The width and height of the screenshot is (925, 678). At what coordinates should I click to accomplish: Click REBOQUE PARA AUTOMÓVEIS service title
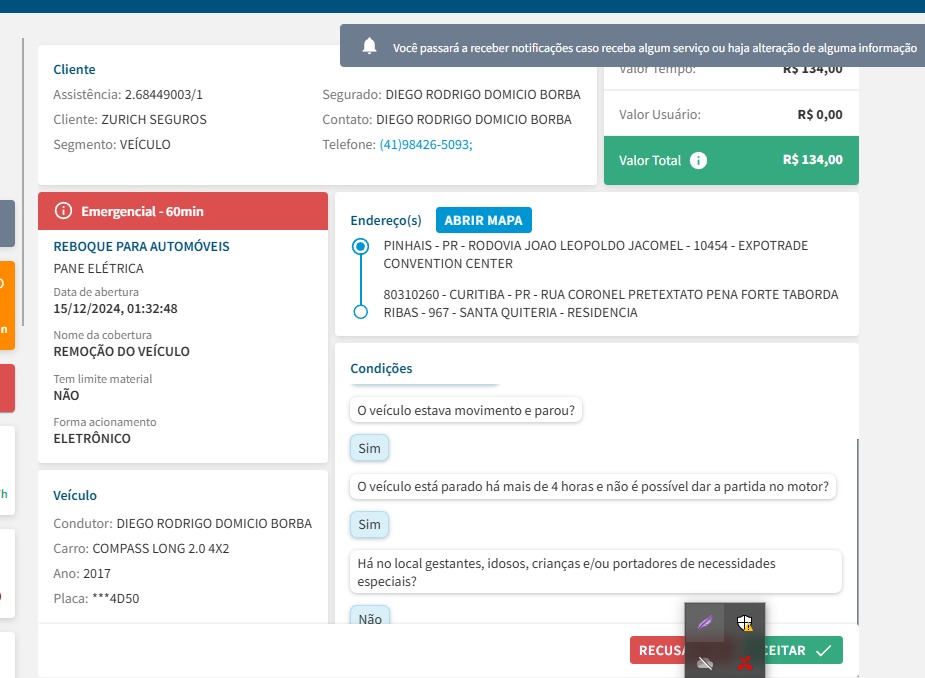(x=142, y=247)
